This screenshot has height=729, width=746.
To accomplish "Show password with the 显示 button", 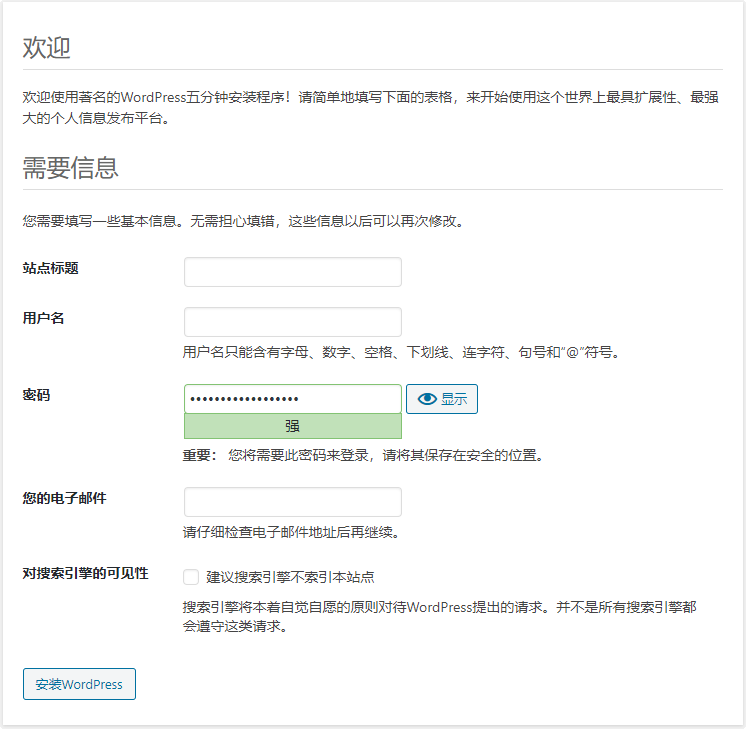I will coord(442,399).
